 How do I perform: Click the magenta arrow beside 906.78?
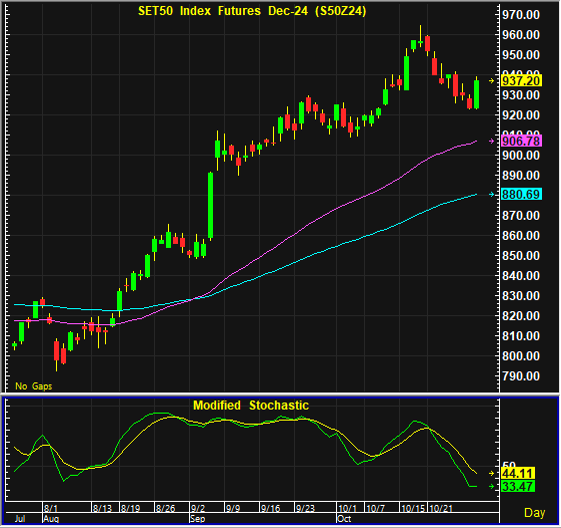(492, 141)
